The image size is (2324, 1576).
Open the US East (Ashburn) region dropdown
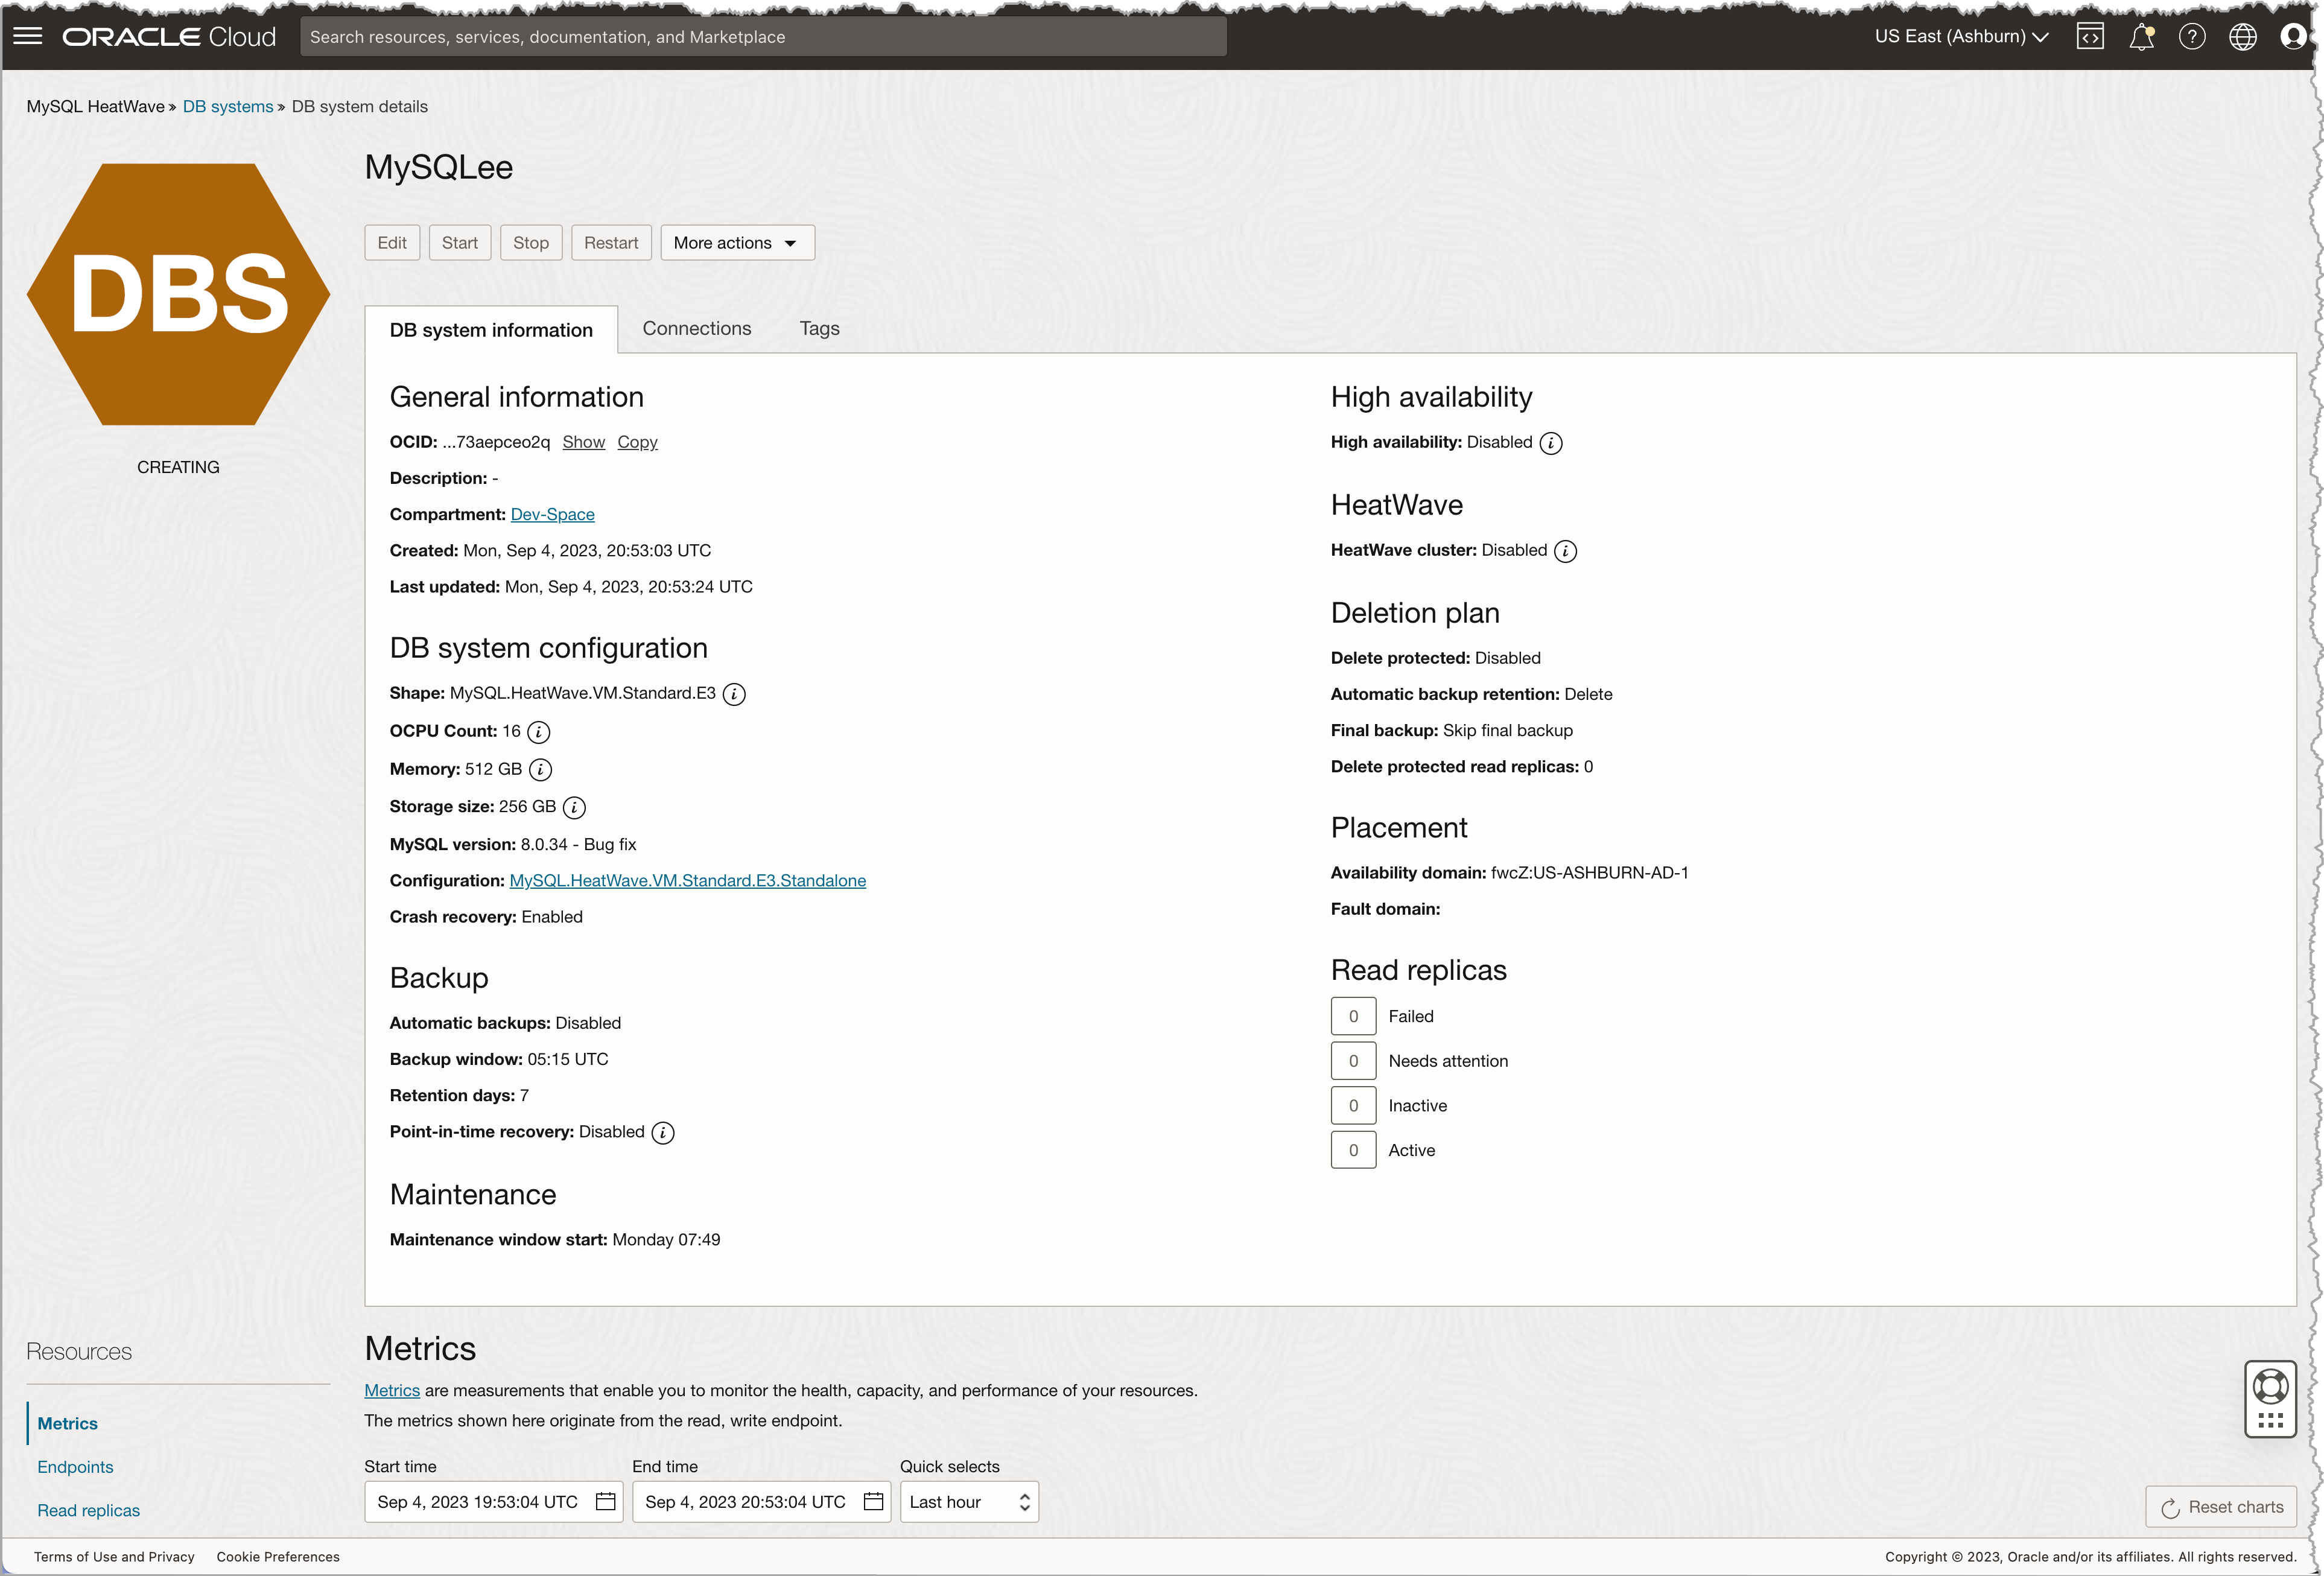pyautogui.click(x=1961, y=37)
